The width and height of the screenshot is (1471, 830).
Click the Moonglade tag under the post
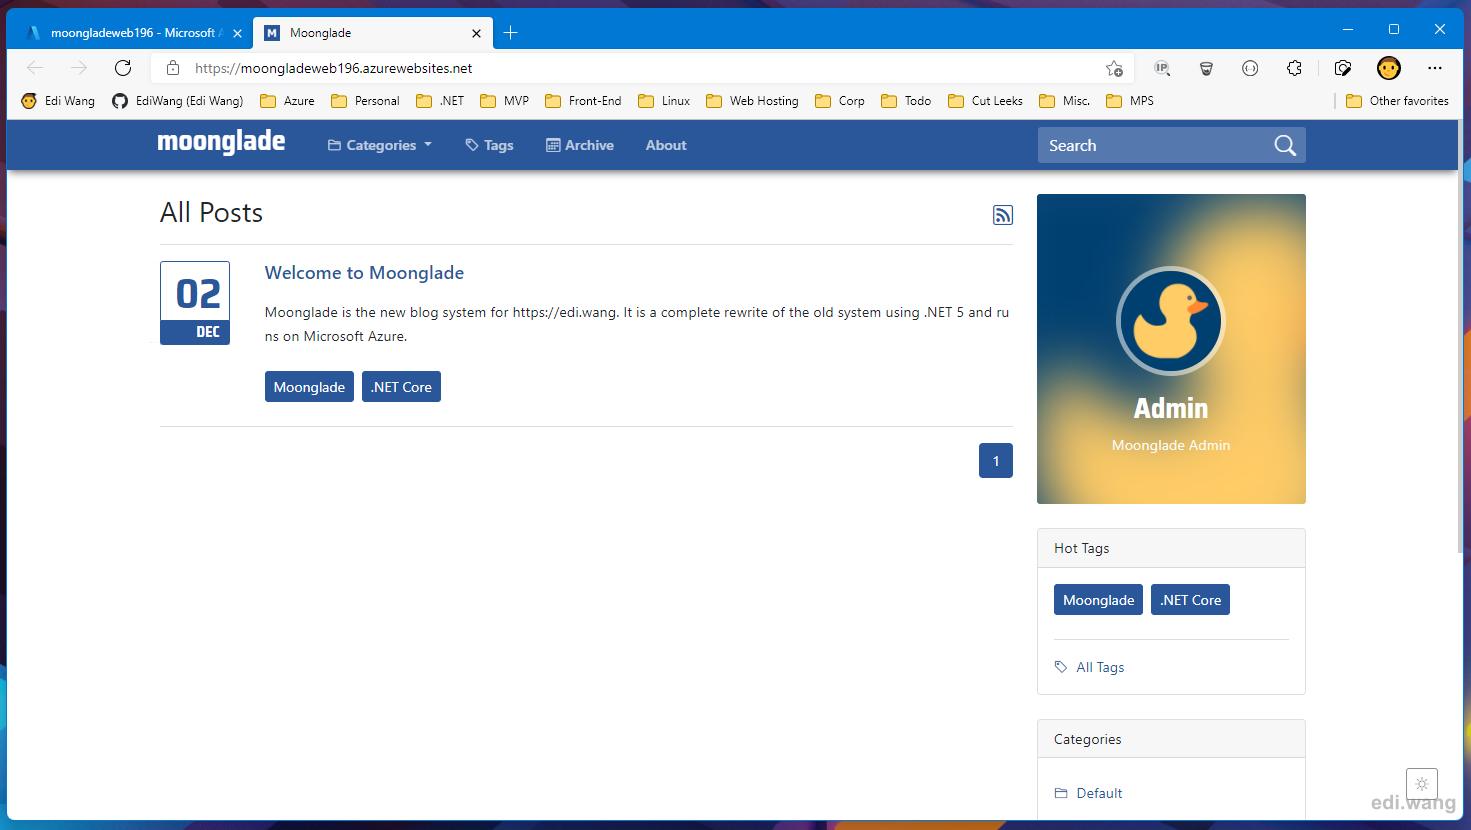(309, 387)
